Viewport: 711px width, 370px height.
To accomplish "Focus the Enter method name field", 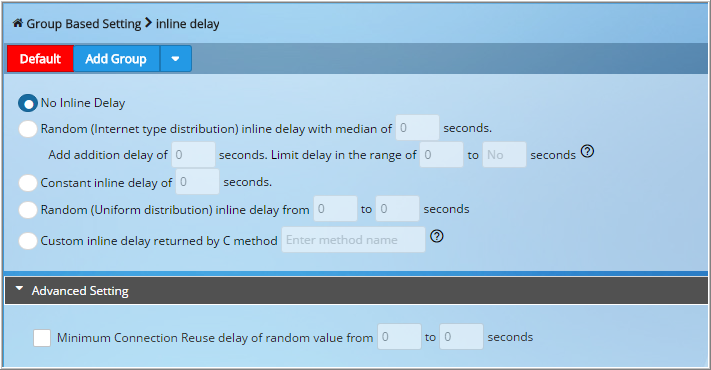I will pos(353,239).
